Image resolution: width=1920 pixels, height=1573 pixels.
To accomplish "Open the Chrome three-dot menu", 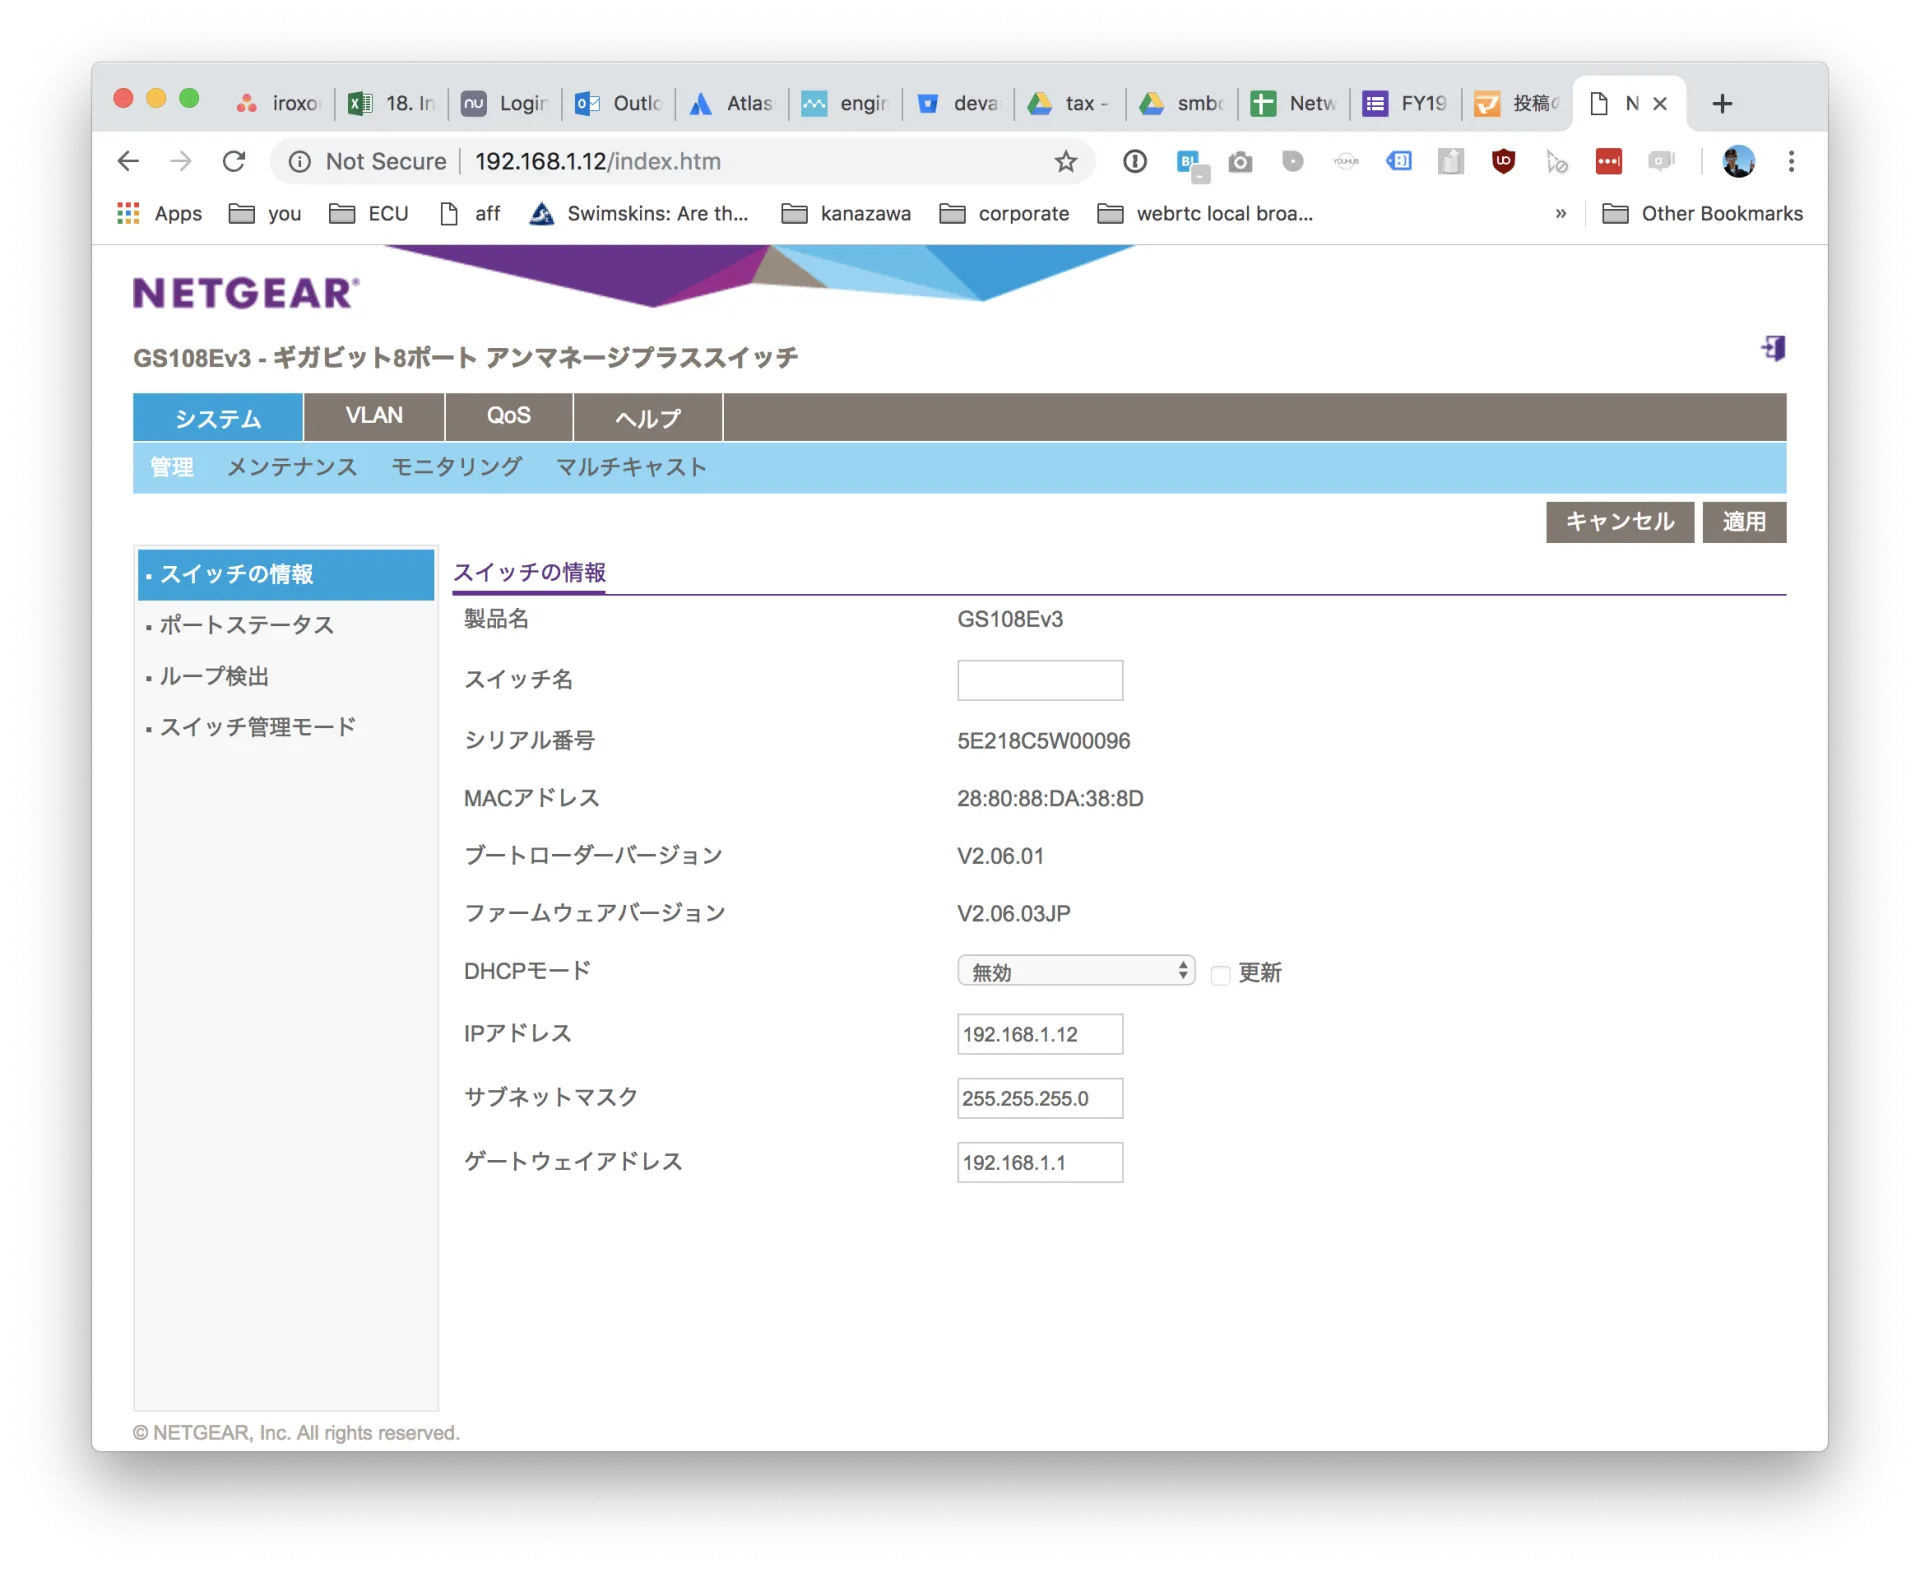I will [x=1791, y=161].
